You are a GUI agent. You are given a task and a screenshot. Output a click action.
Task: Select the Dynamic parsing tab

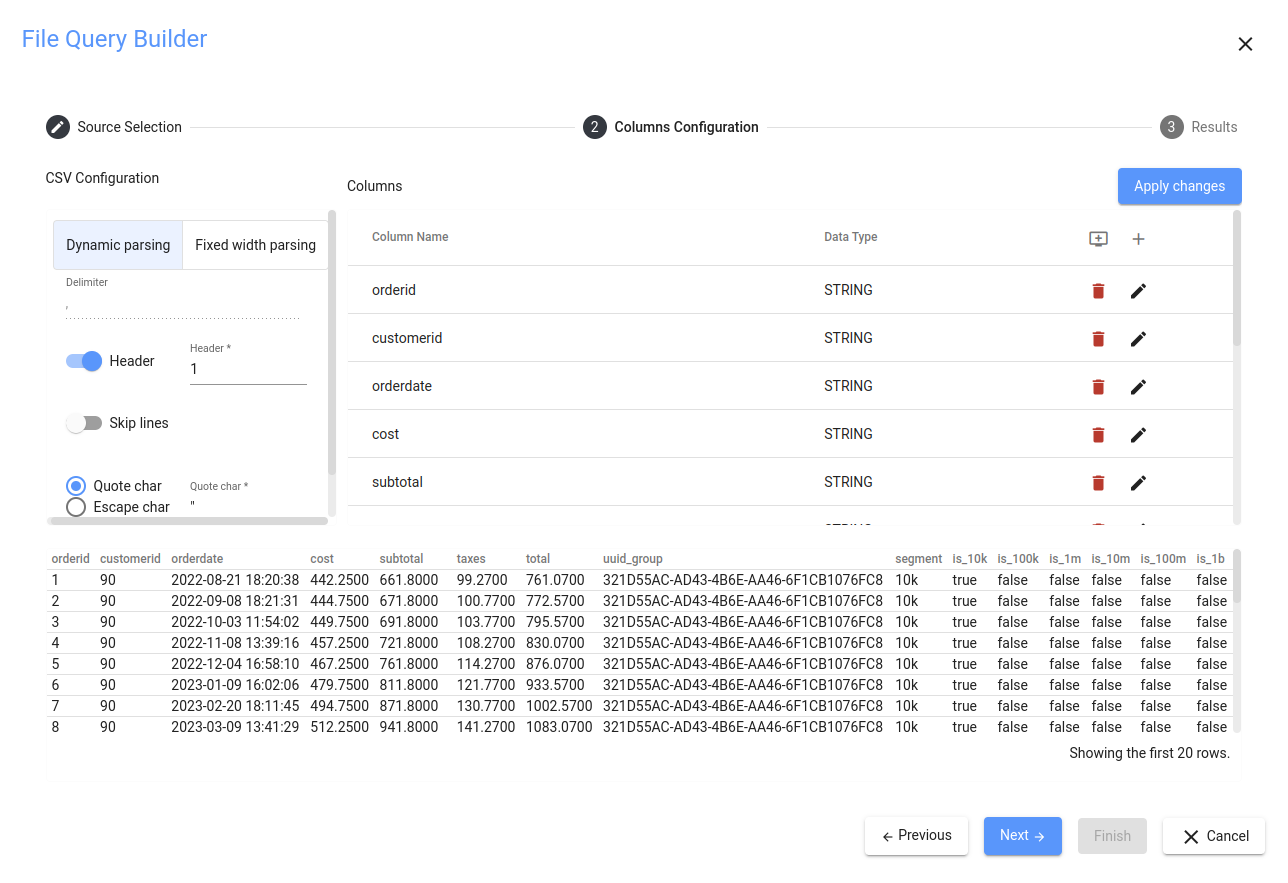pos(118,245)
